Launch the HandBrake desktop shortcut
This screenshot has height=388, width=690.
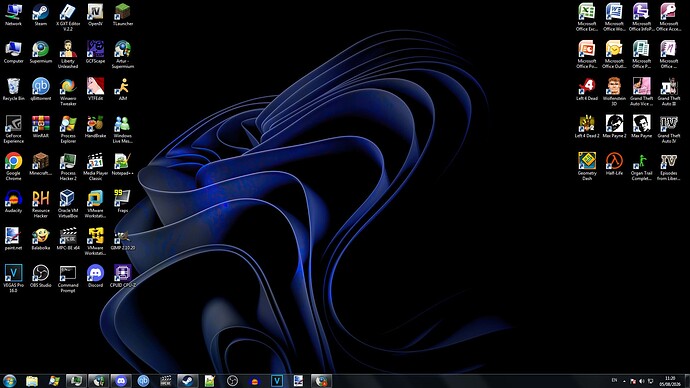(x=95, y=127)
